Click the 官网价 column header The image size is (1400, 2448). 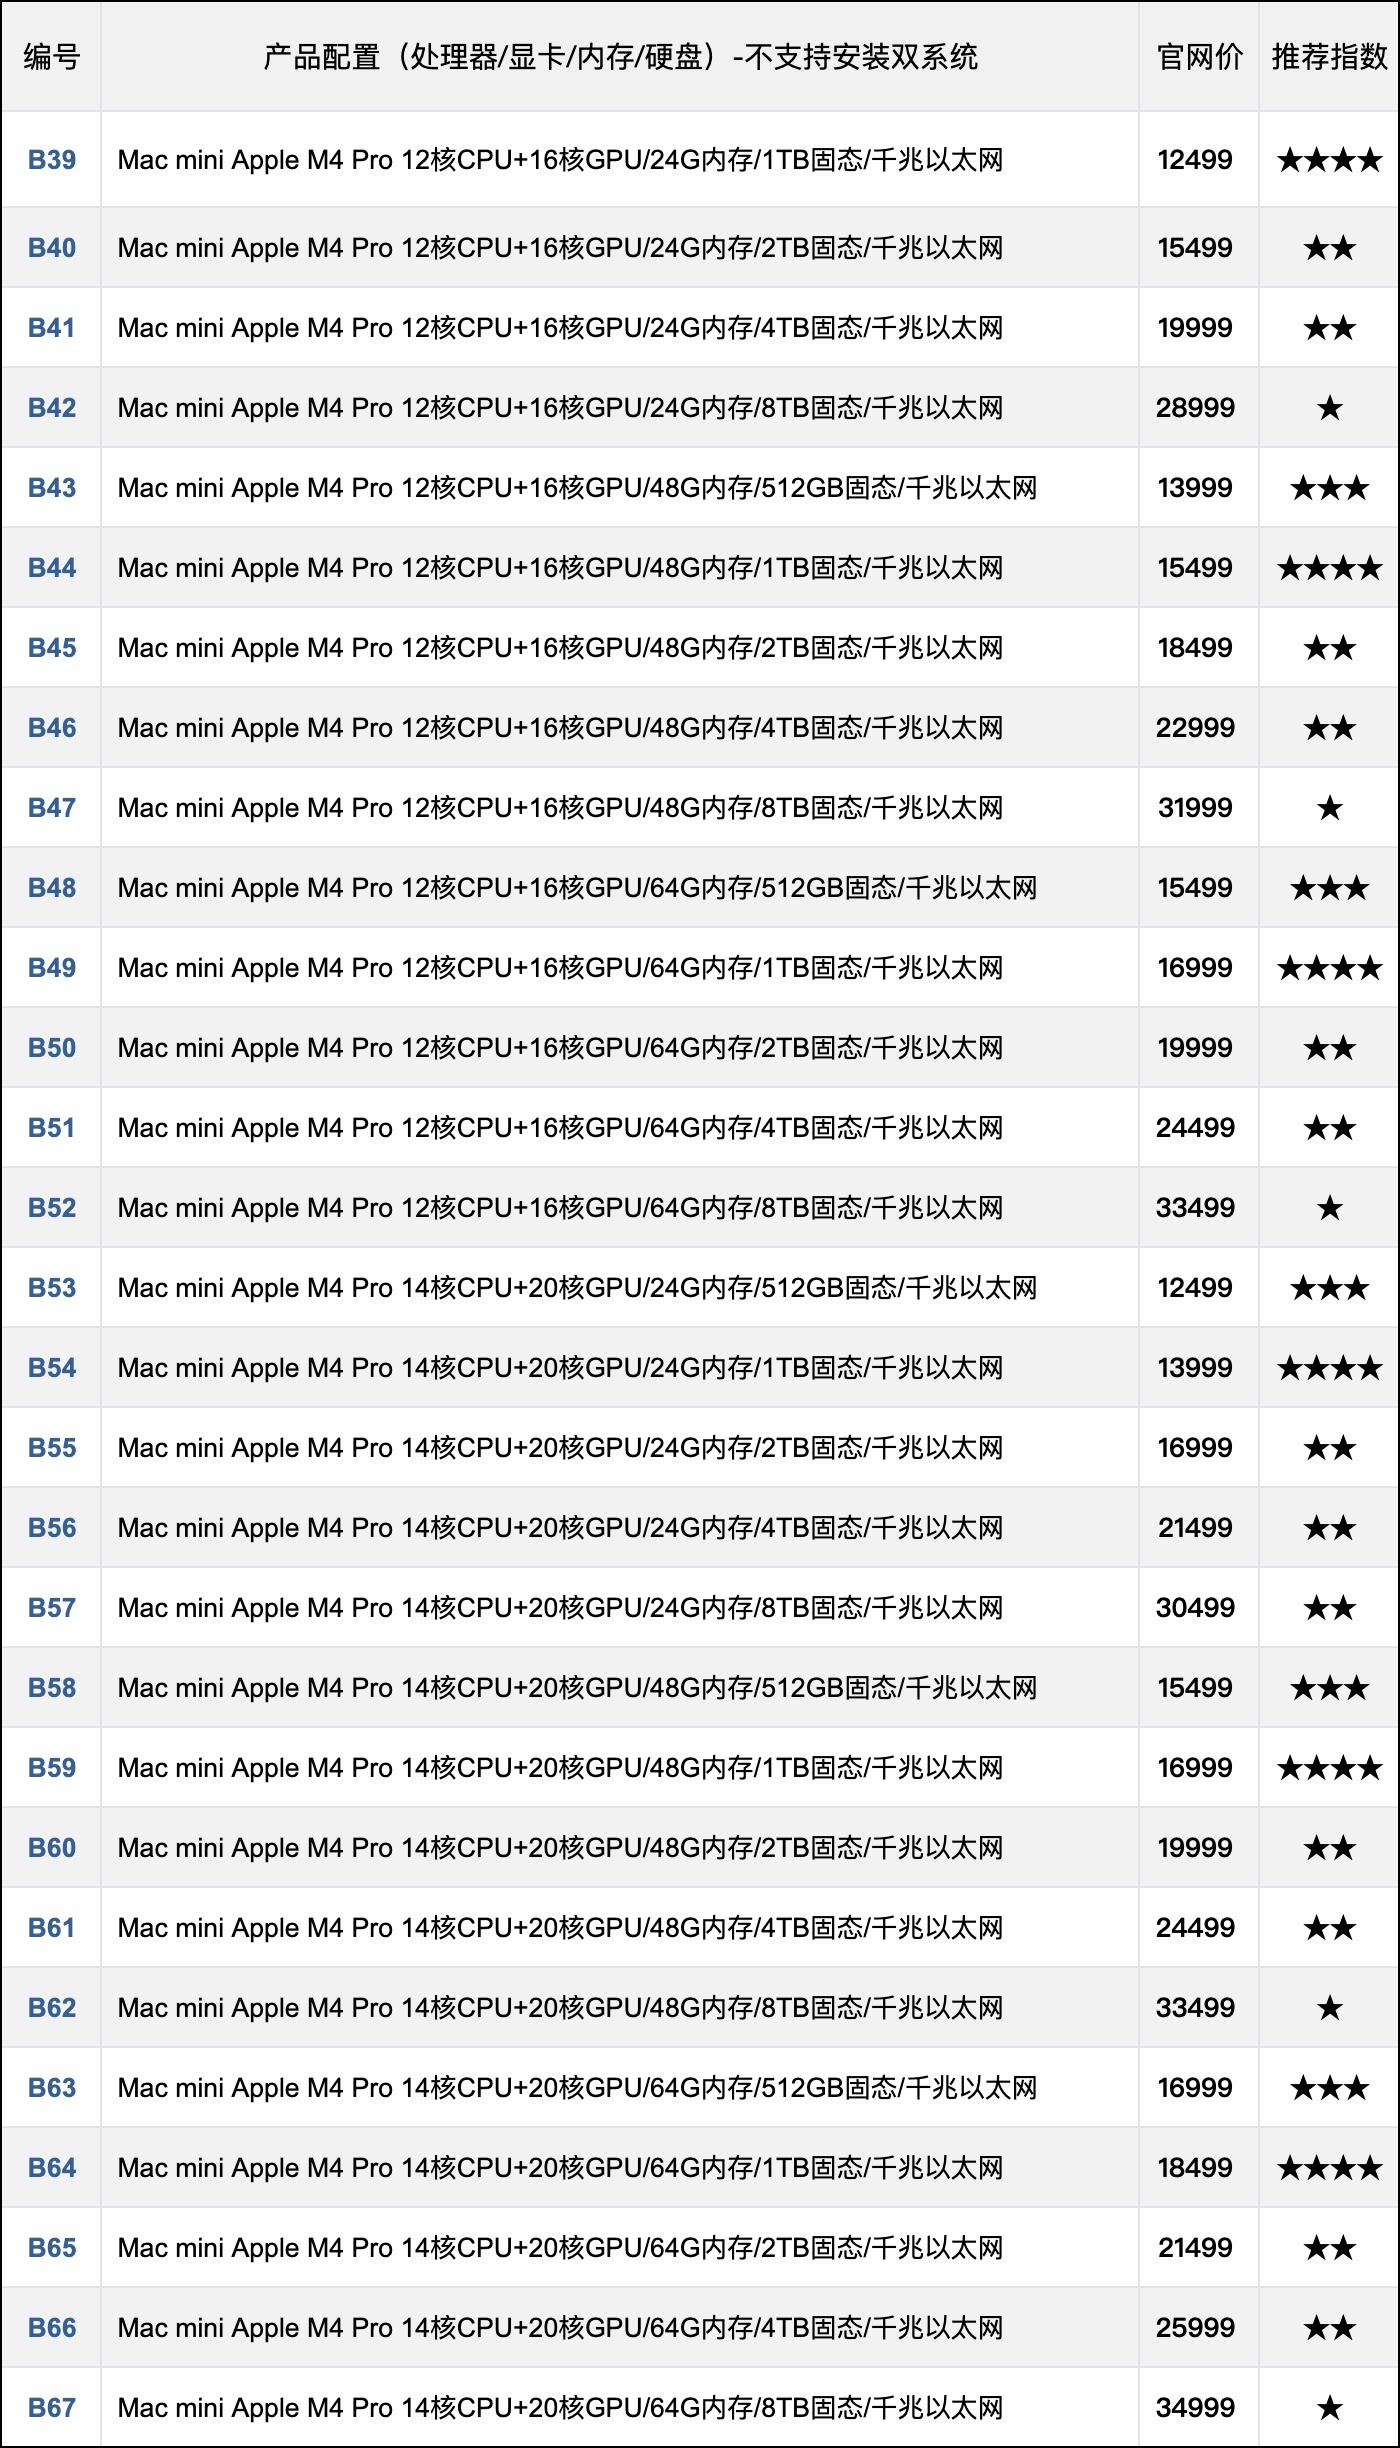[1199, 57]
